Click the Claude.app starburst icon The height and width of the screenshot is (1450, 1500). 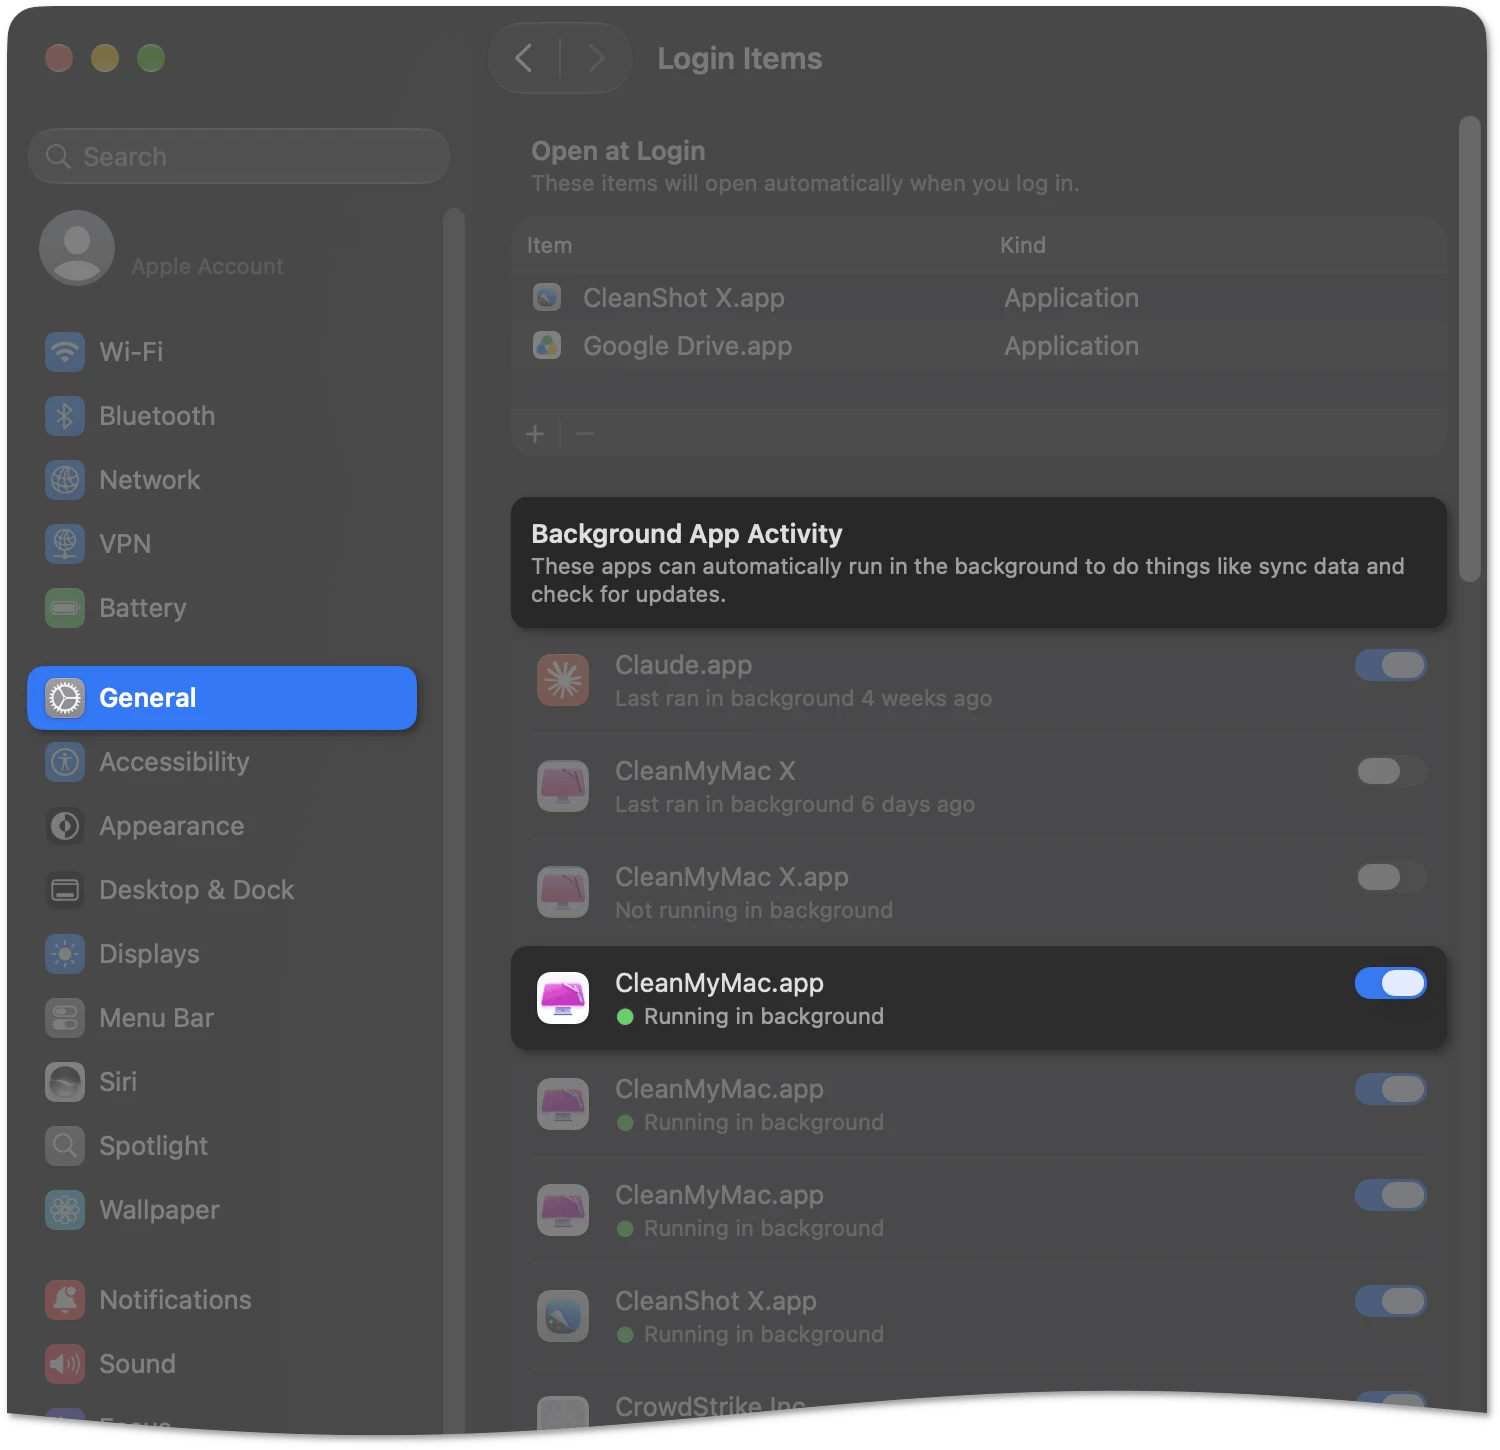[x=563, y=680]
